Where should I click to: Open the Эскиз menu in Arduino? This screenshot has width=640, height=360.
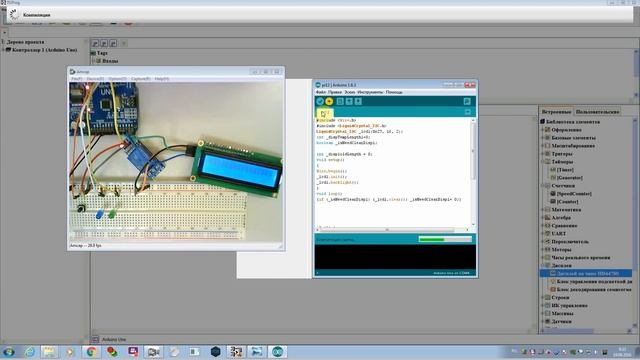349,92
